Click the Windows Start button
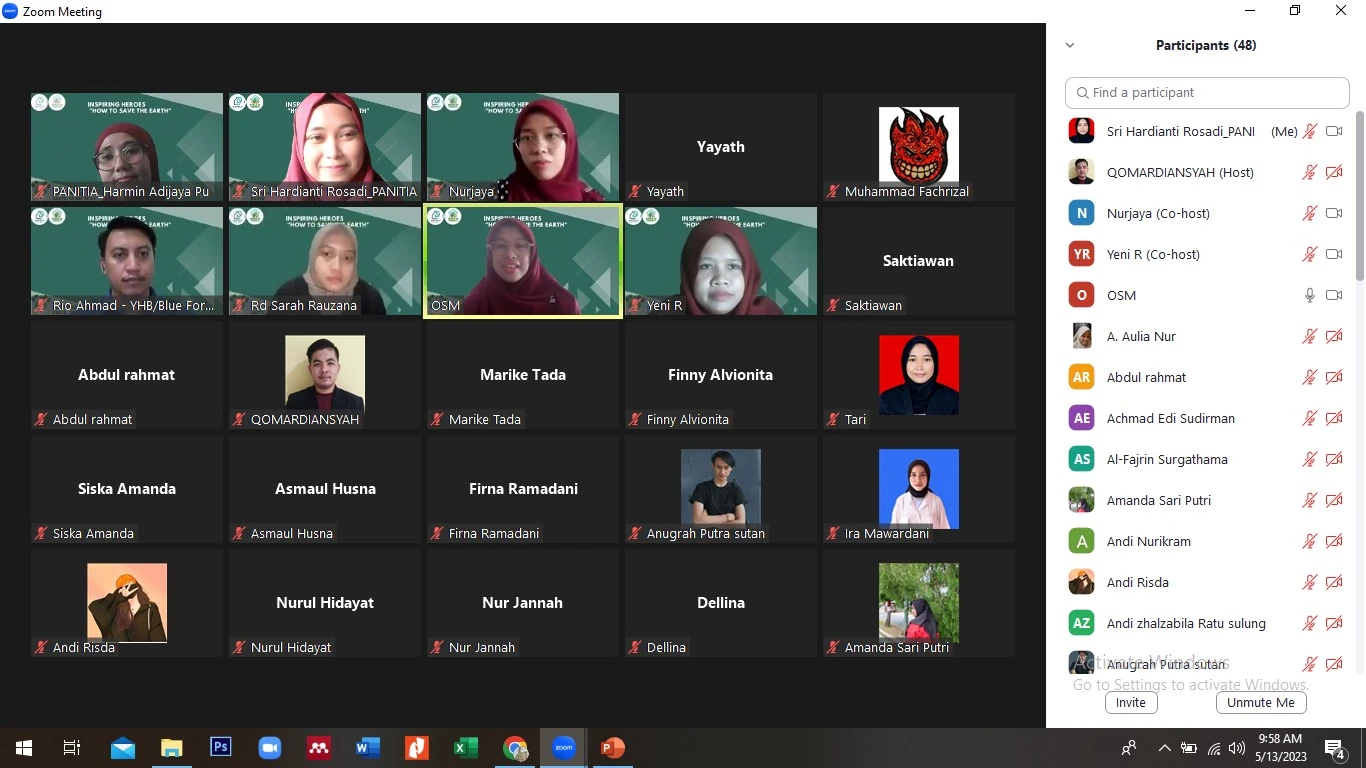Image resolution: width=1366 pixels, height=768 pixels. coord(24,747)
